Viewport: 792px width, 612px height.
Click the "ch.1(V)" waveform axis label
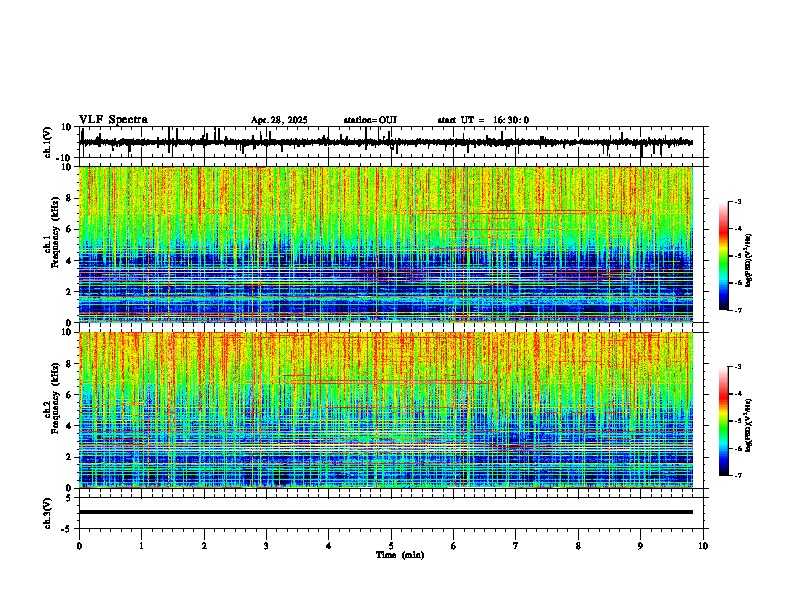(x=48, y=142)
